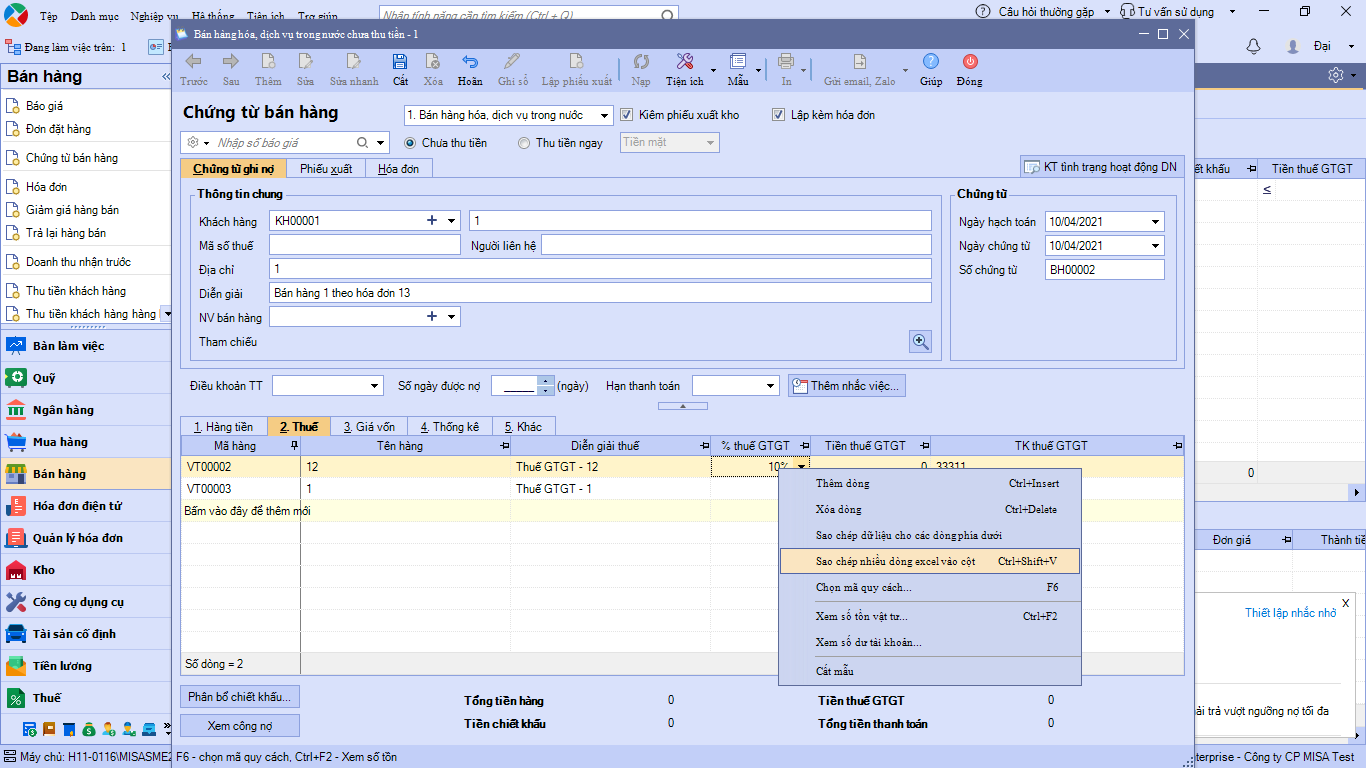
Task: Switch to the 3. Giá vốn tab
Action: point(369,427)
